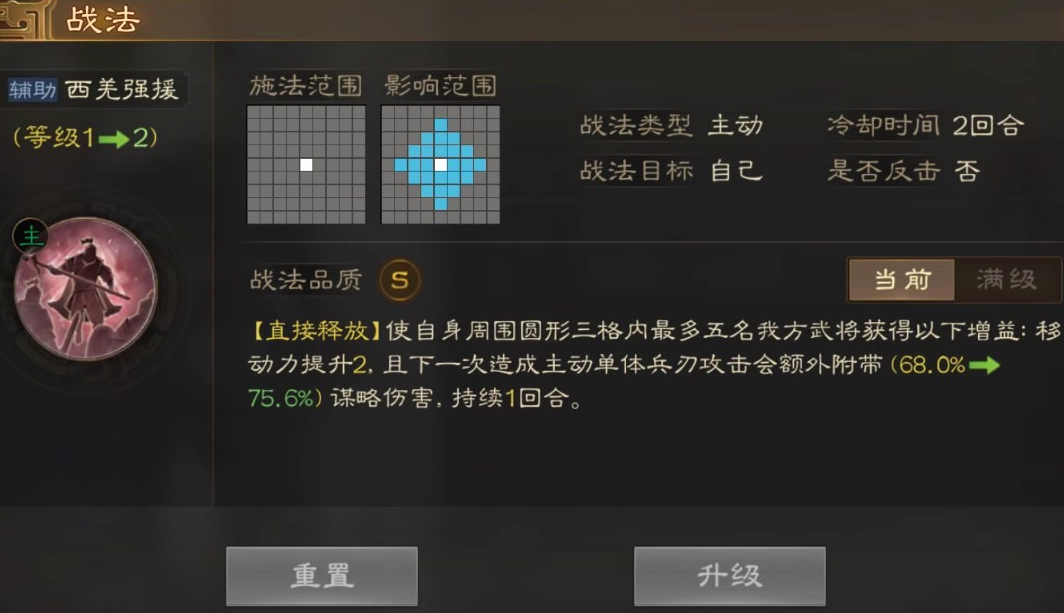
Task: Click the green arrow after 68.0%
Action: [985, 365]
